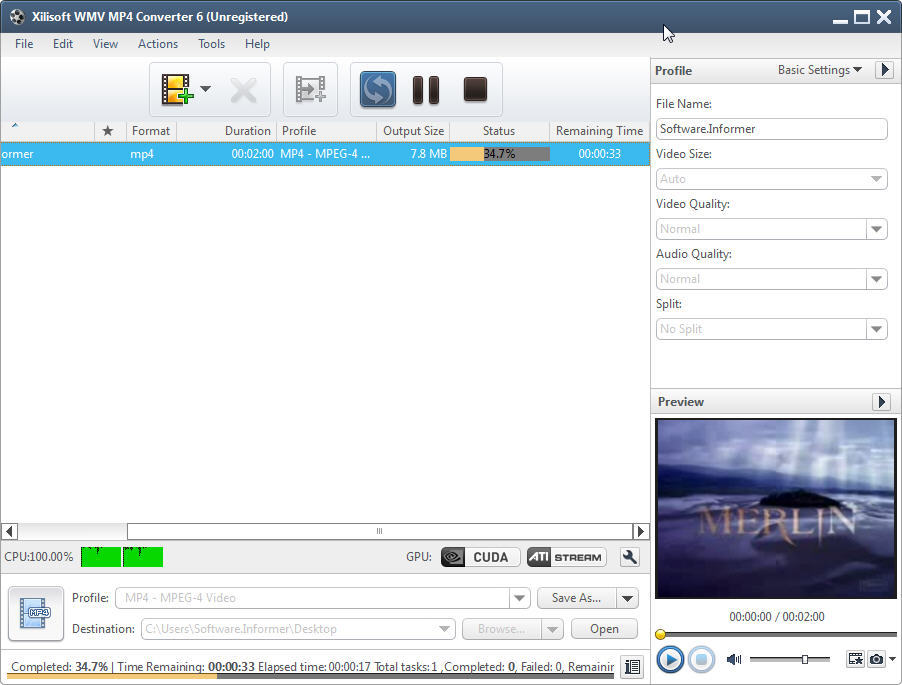Expand the Preview panel arrow button
The image size is (902, 685).
pyautogui.click(x=881, y=401)
